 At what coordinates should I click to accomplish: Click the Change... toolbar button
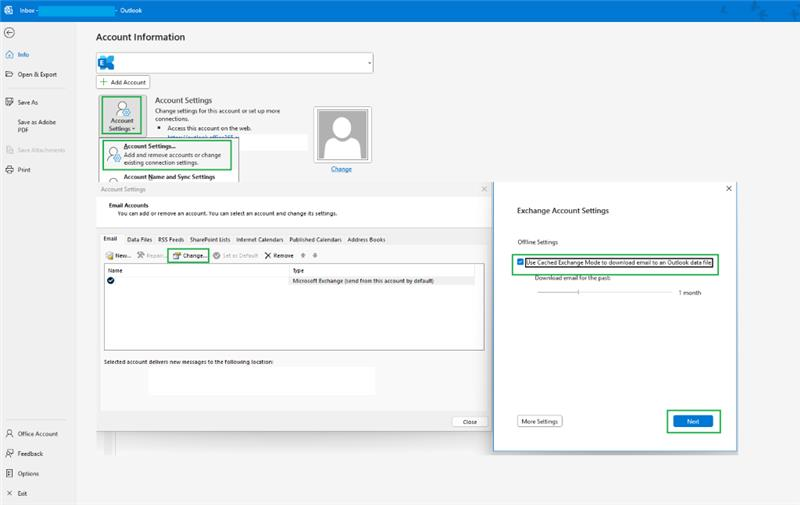point(189,256)
